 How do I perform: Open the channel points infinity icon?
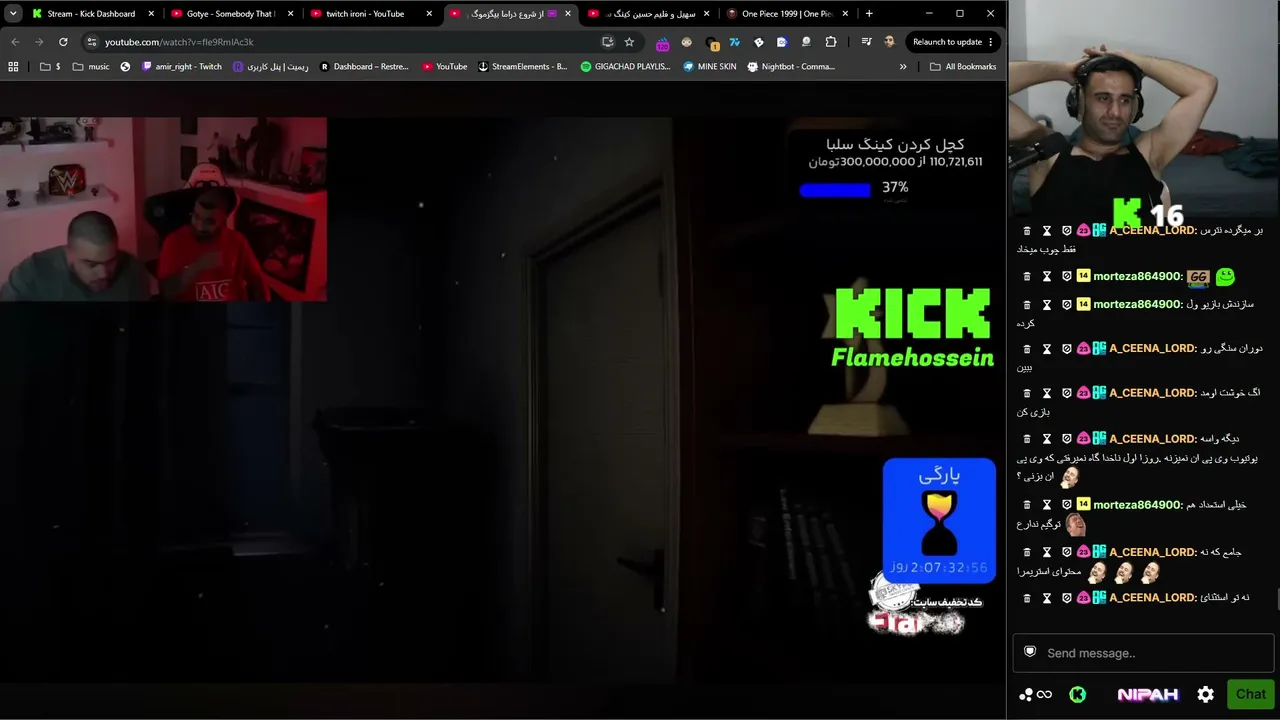[x=1036, y=694]
